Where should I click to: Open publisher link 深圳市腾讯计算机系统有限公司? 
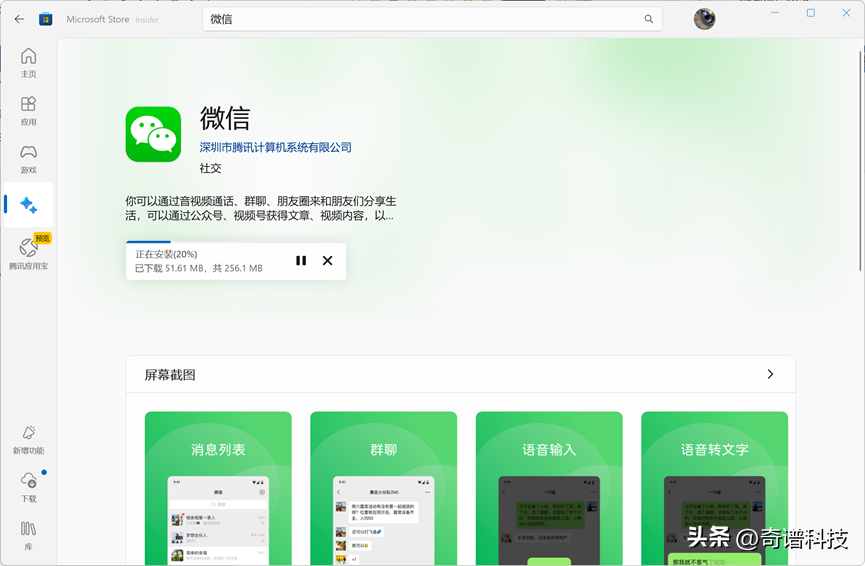point(275,147)
